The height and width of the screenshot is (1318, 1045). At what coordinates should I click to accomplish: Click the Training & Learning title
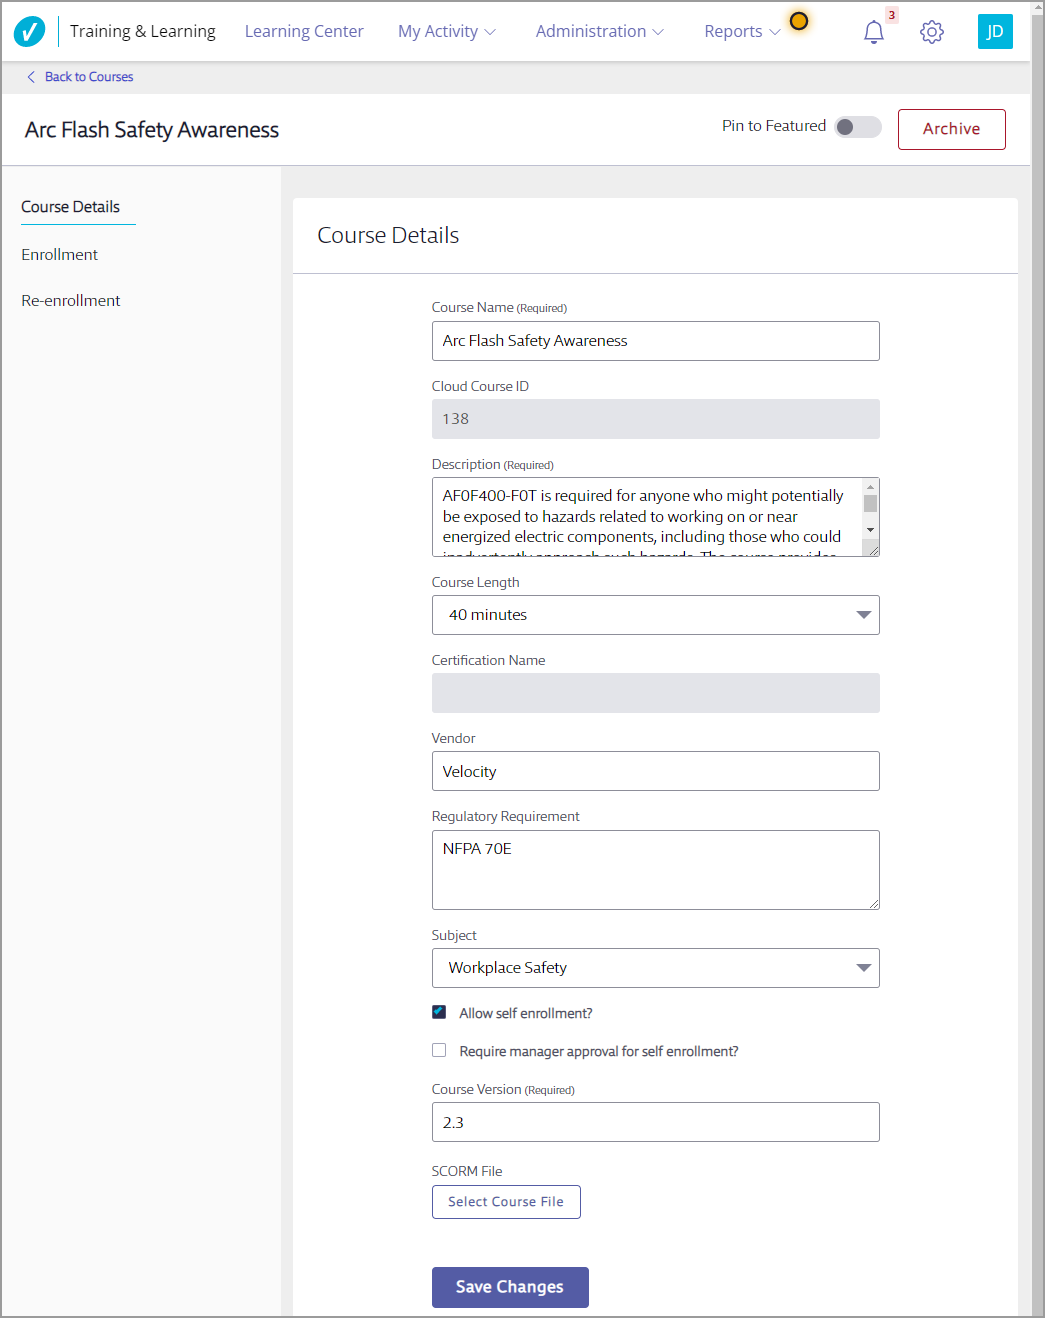(x=143, y=32)
